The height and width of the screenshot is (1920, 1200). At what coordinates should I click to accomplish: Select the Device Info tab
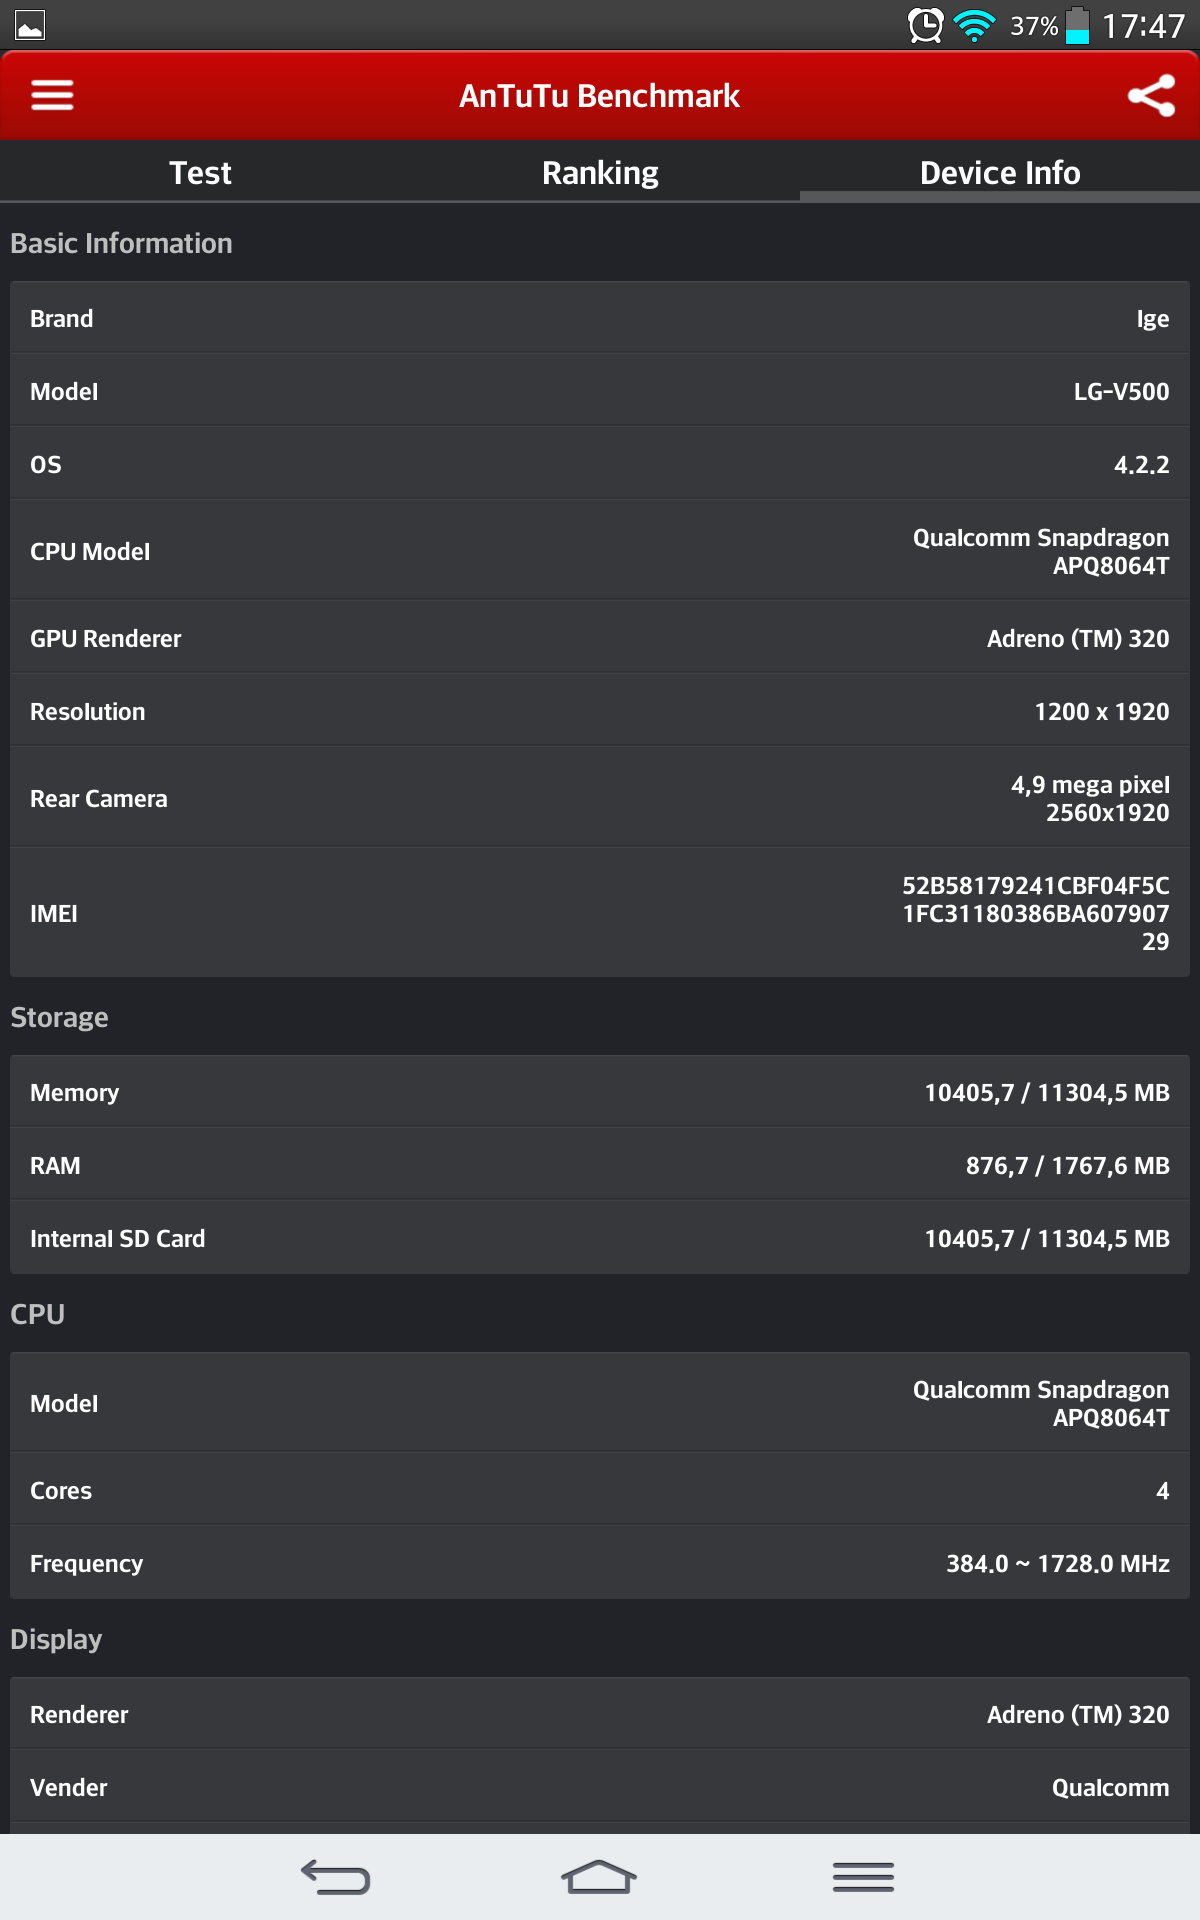(x=1000, y=173)
